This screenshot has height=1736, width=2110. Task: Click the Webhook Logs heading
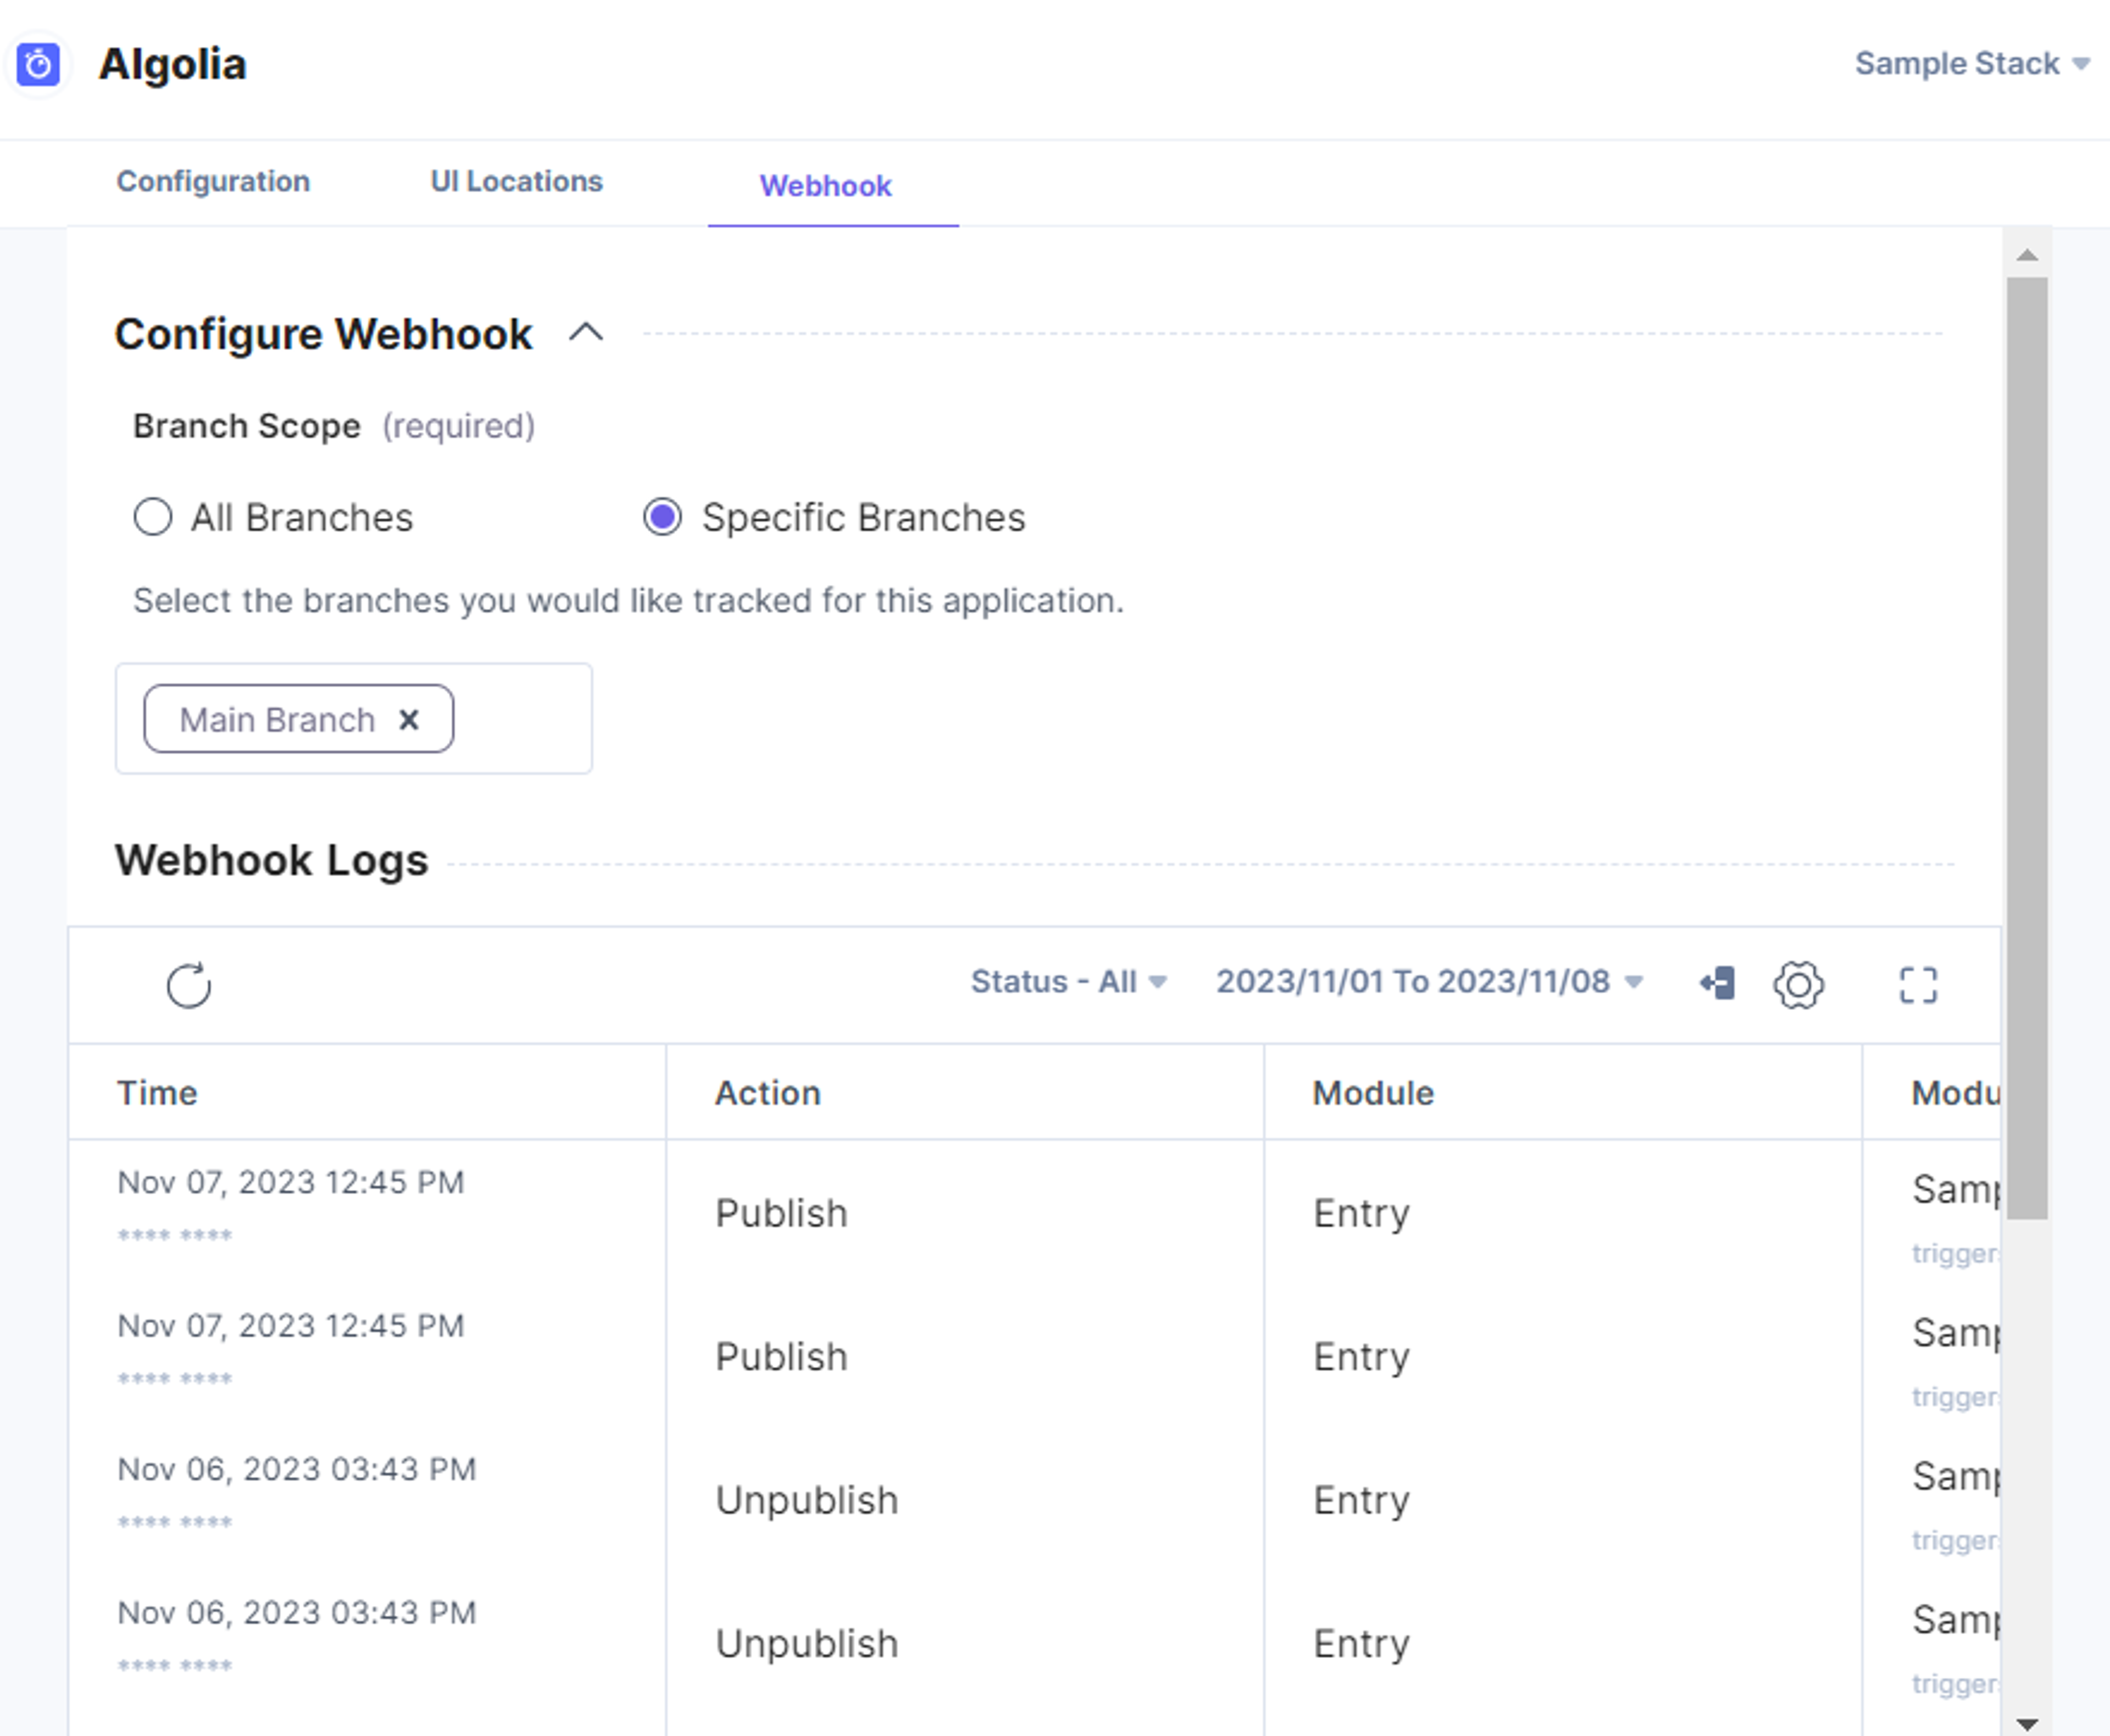[x=271, y=860]
